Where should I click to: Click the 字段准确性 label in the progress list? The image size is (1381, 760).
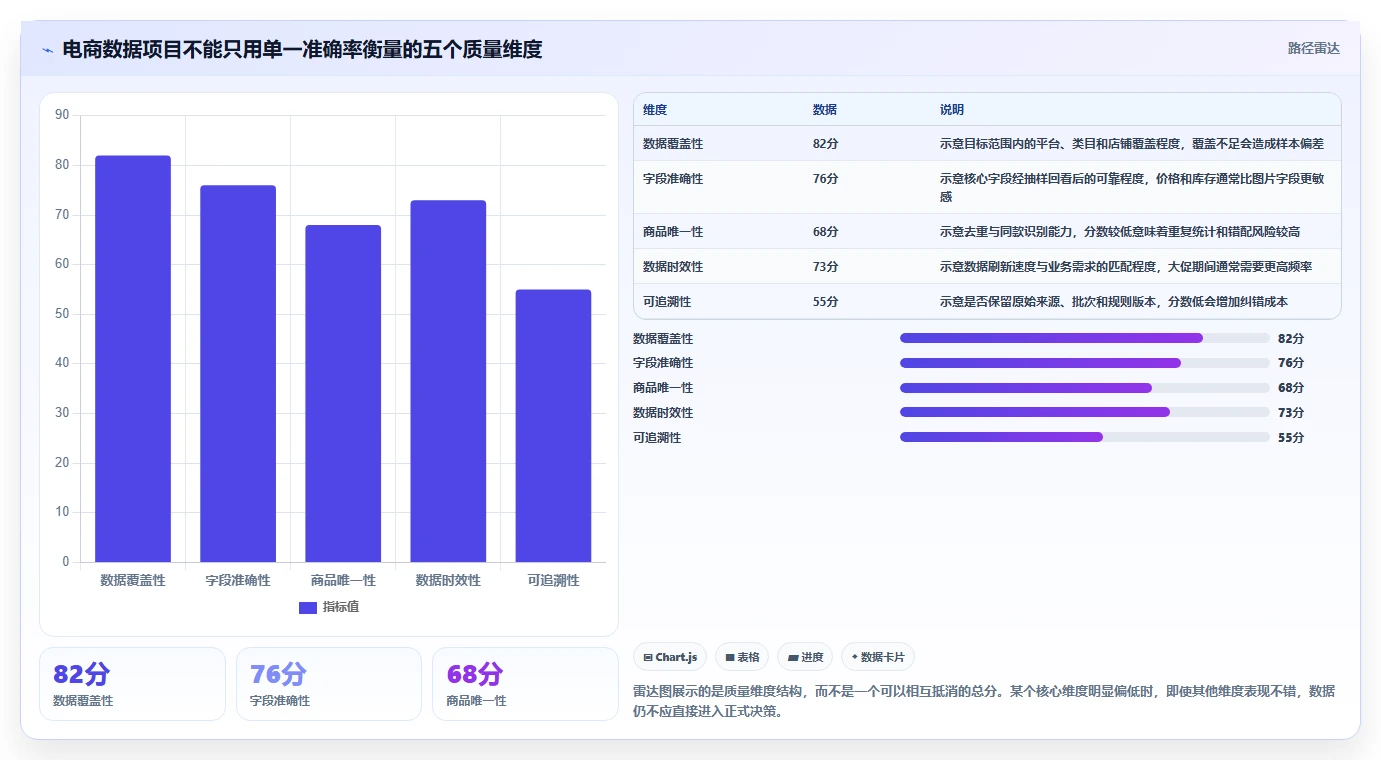[663, 363]
